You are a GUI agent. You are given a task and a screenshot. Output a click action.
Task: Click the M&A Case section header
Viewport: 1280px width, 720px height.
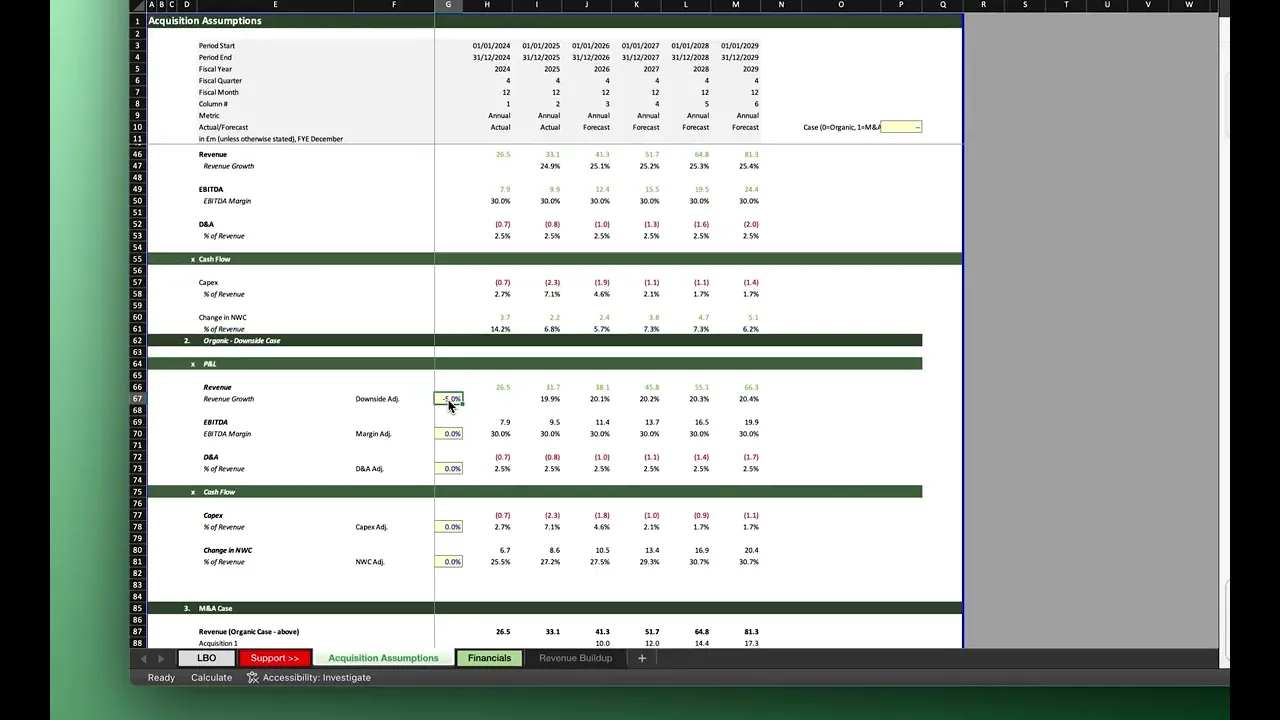click(x=215, y=608)
